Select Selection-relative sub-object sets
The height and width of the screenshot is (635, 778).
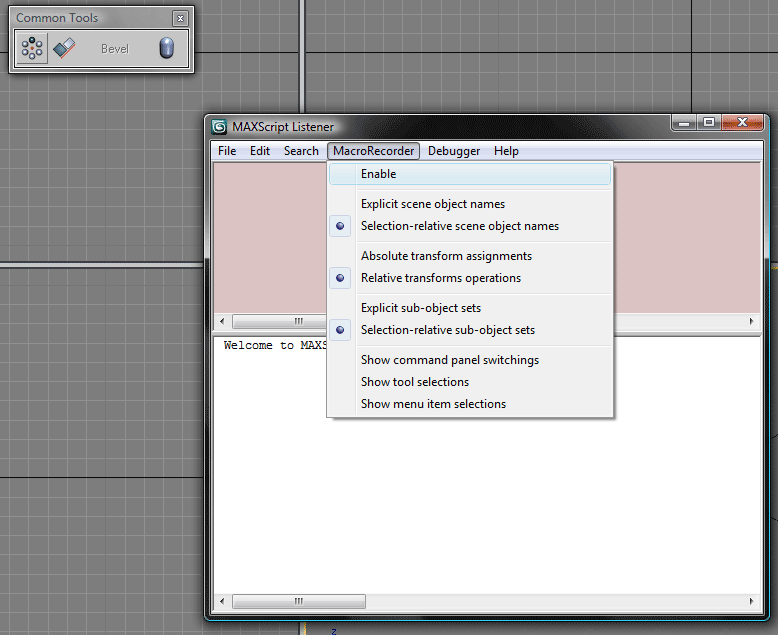click(x=470, y=330)
